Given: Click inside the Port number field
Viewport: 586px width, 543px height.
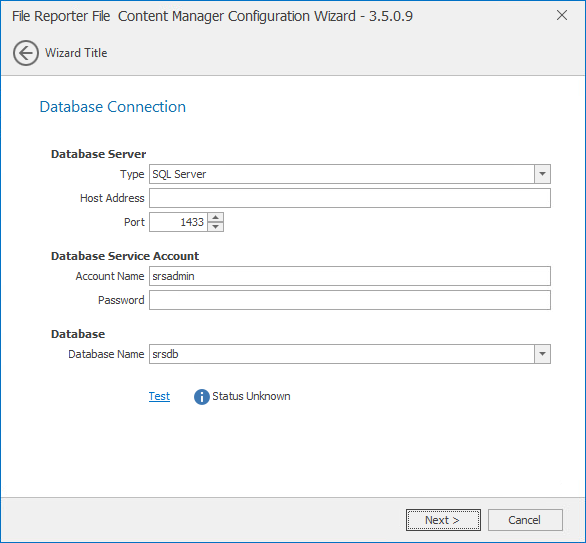Looking at the screenshot, I should pyautogui.click(x=179, y=222).
